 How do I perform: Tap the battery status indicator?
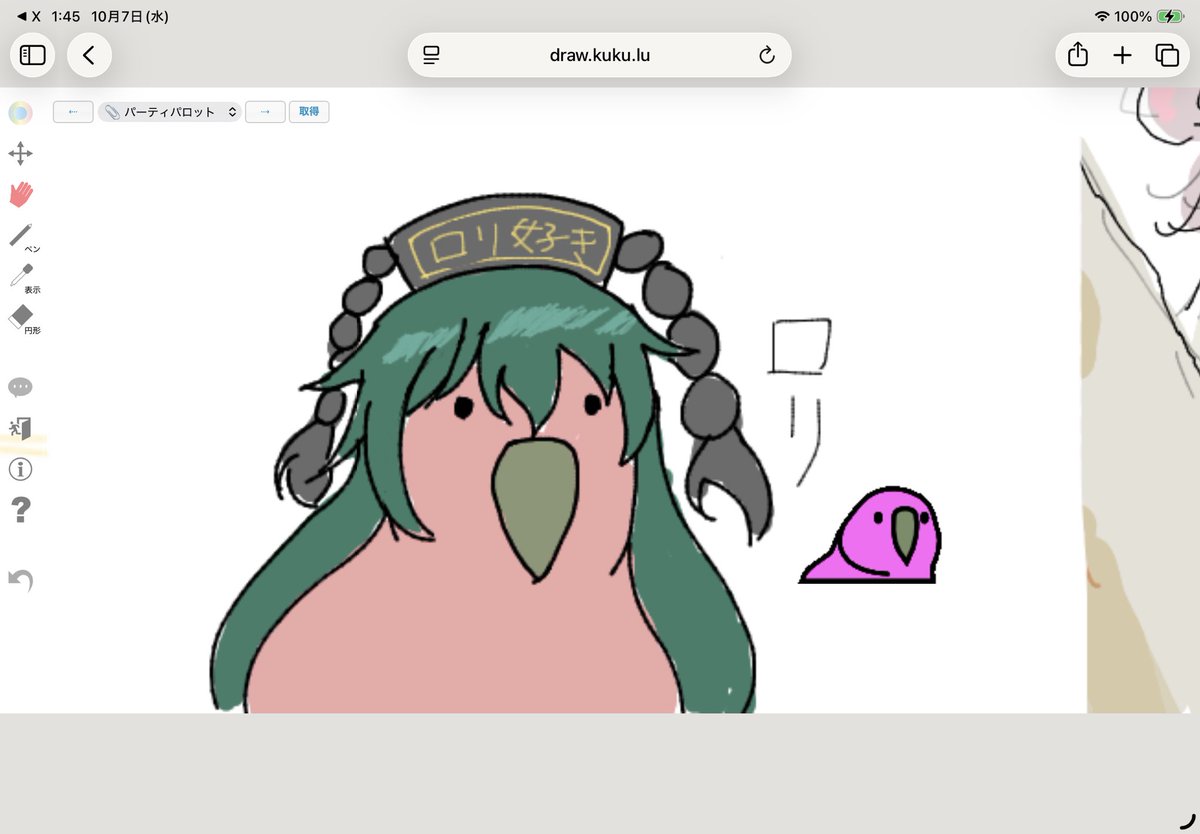[x=1170, y=16]
